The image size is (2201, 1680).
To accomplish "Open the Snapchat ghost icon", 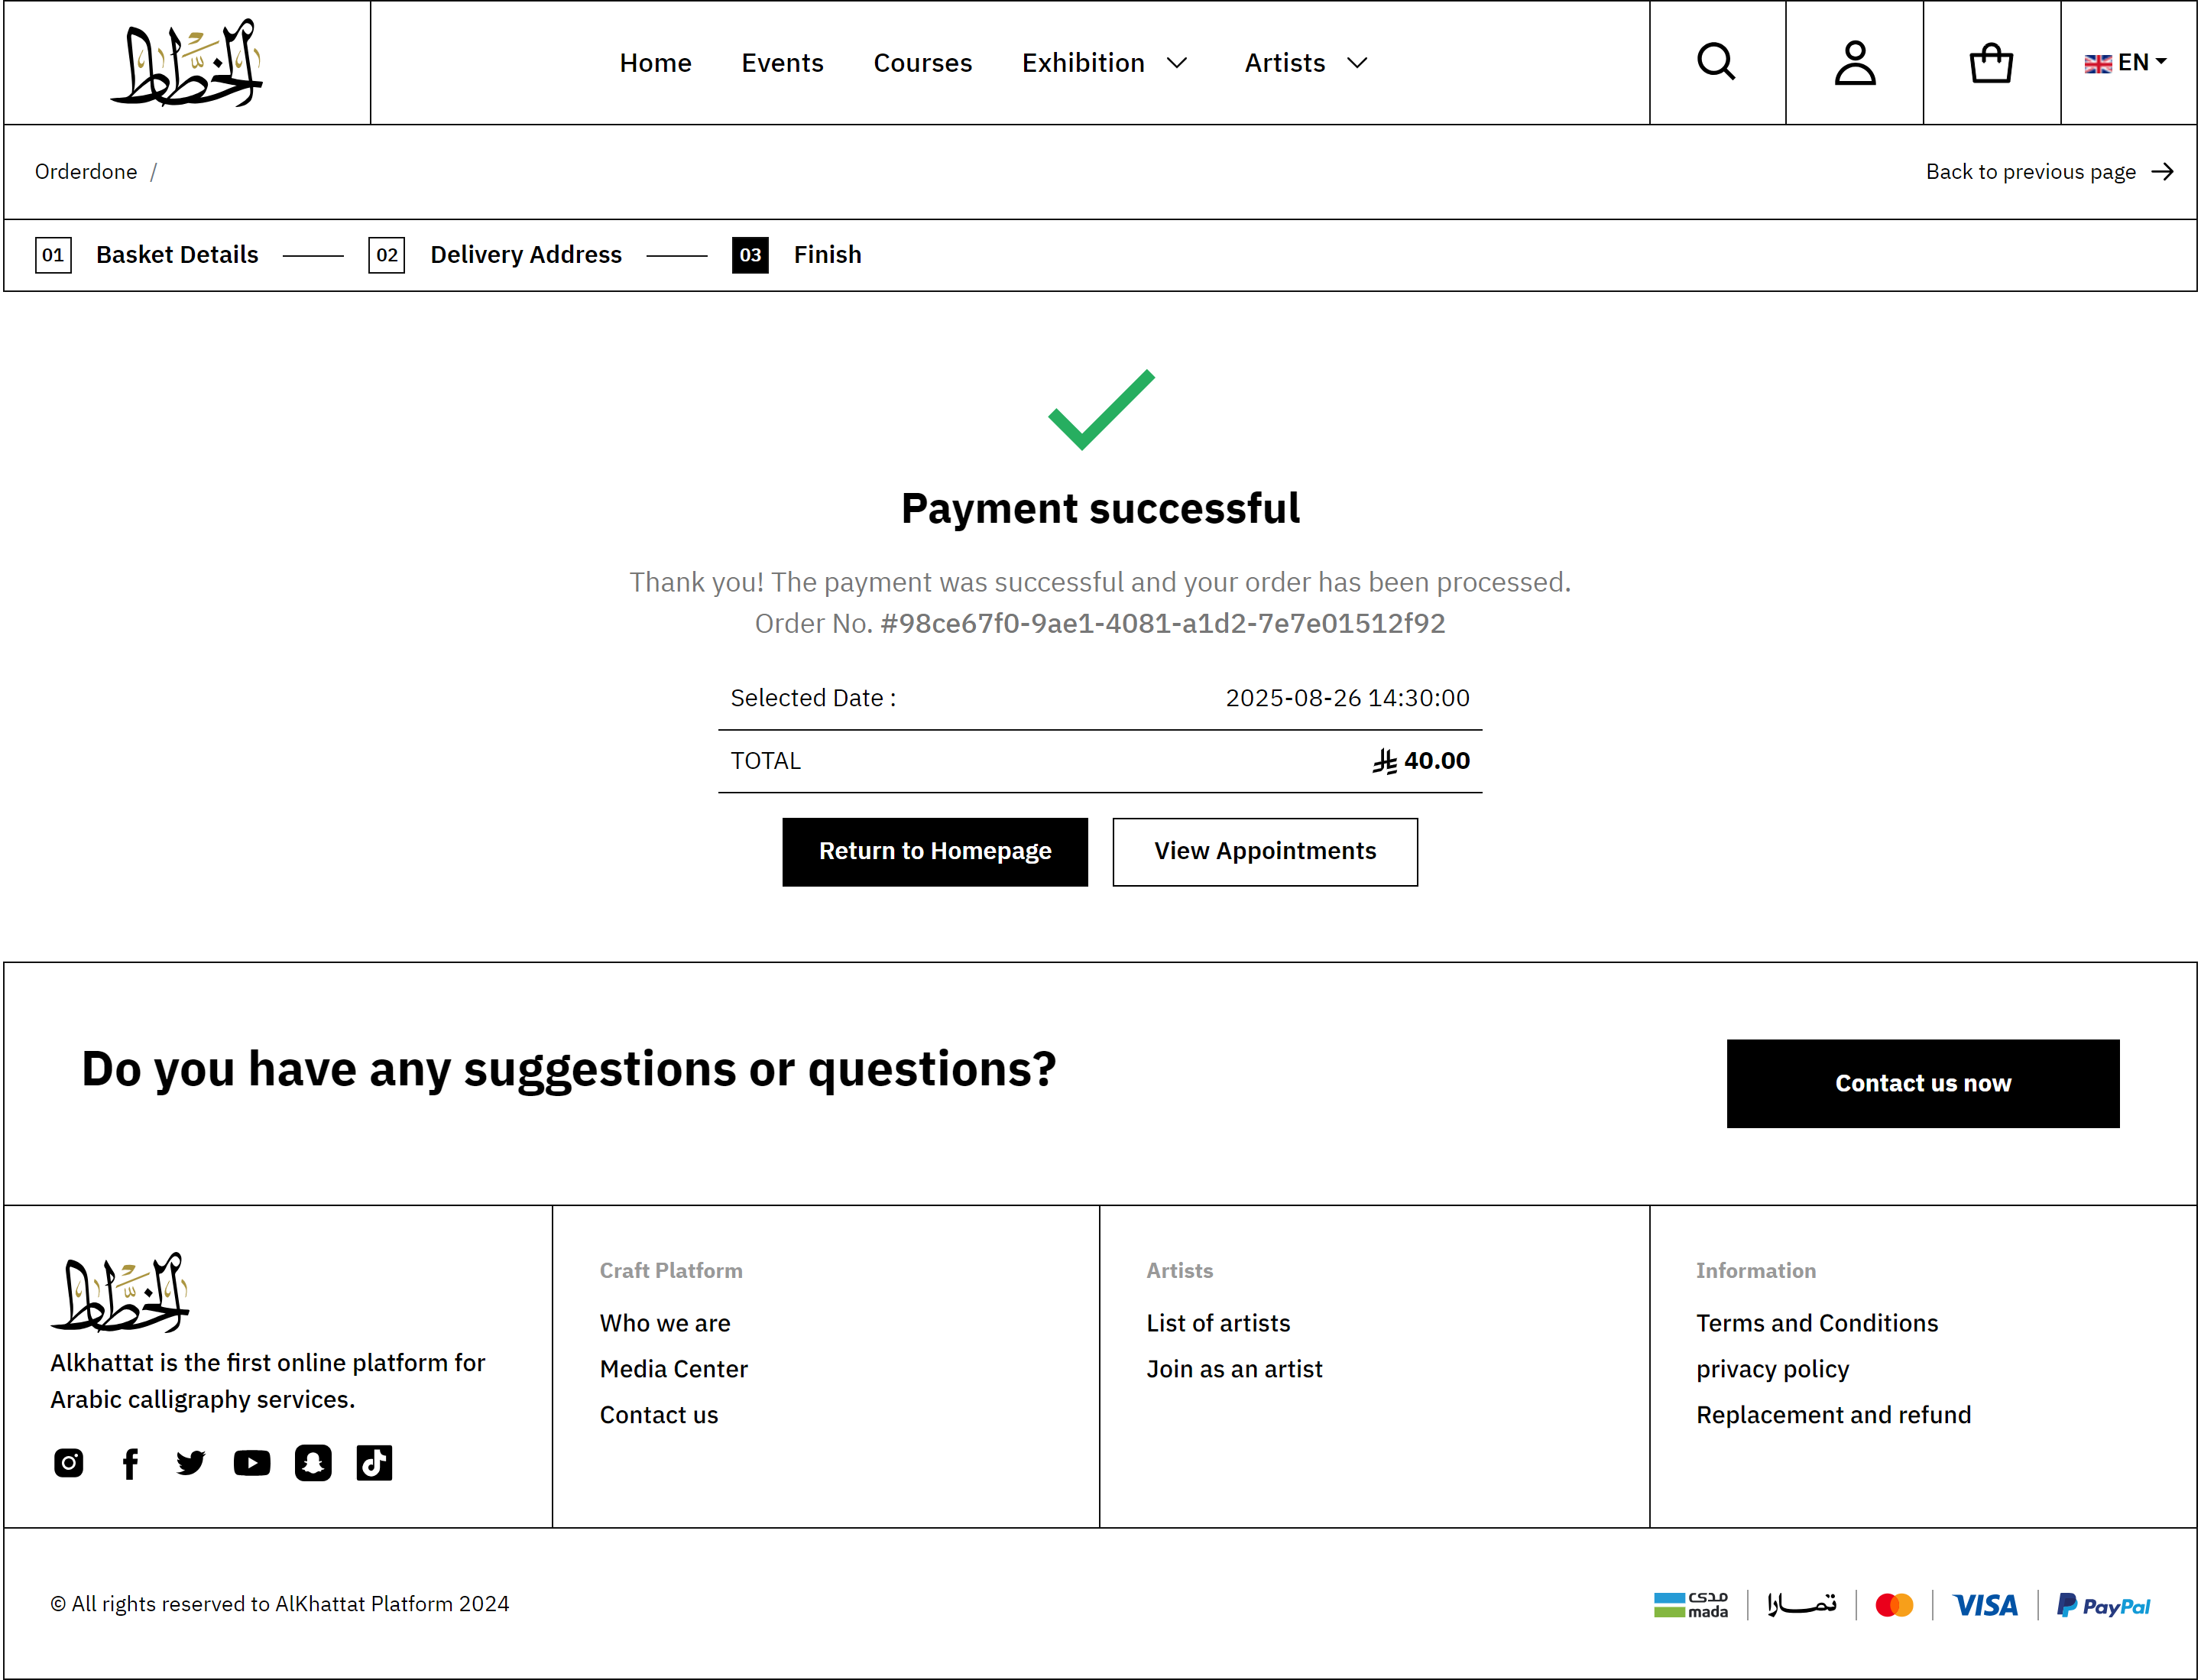I will coord(313,1463).
